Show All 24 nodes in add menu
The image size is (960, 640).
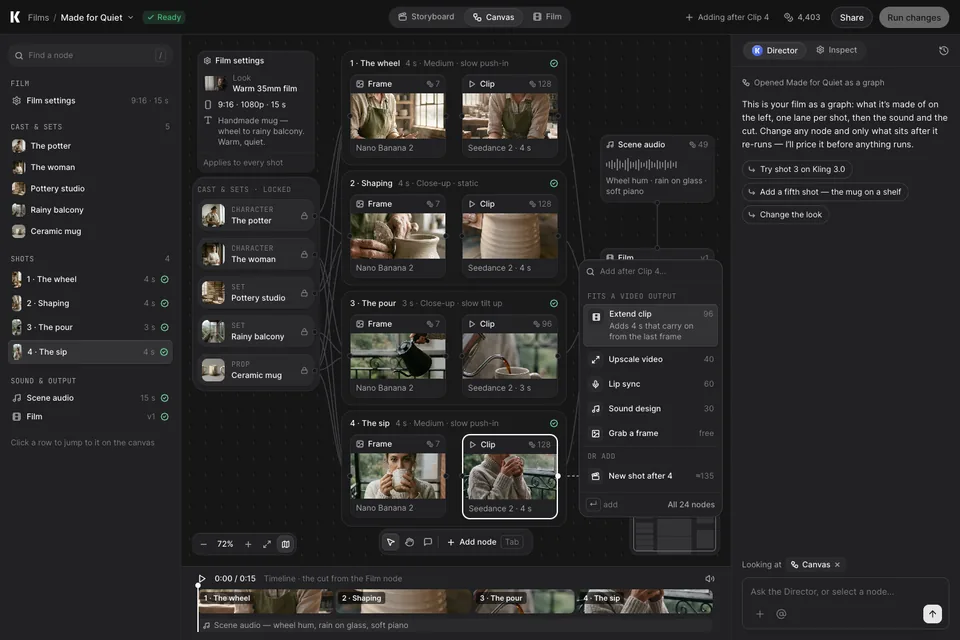click(x=691, y=505)
